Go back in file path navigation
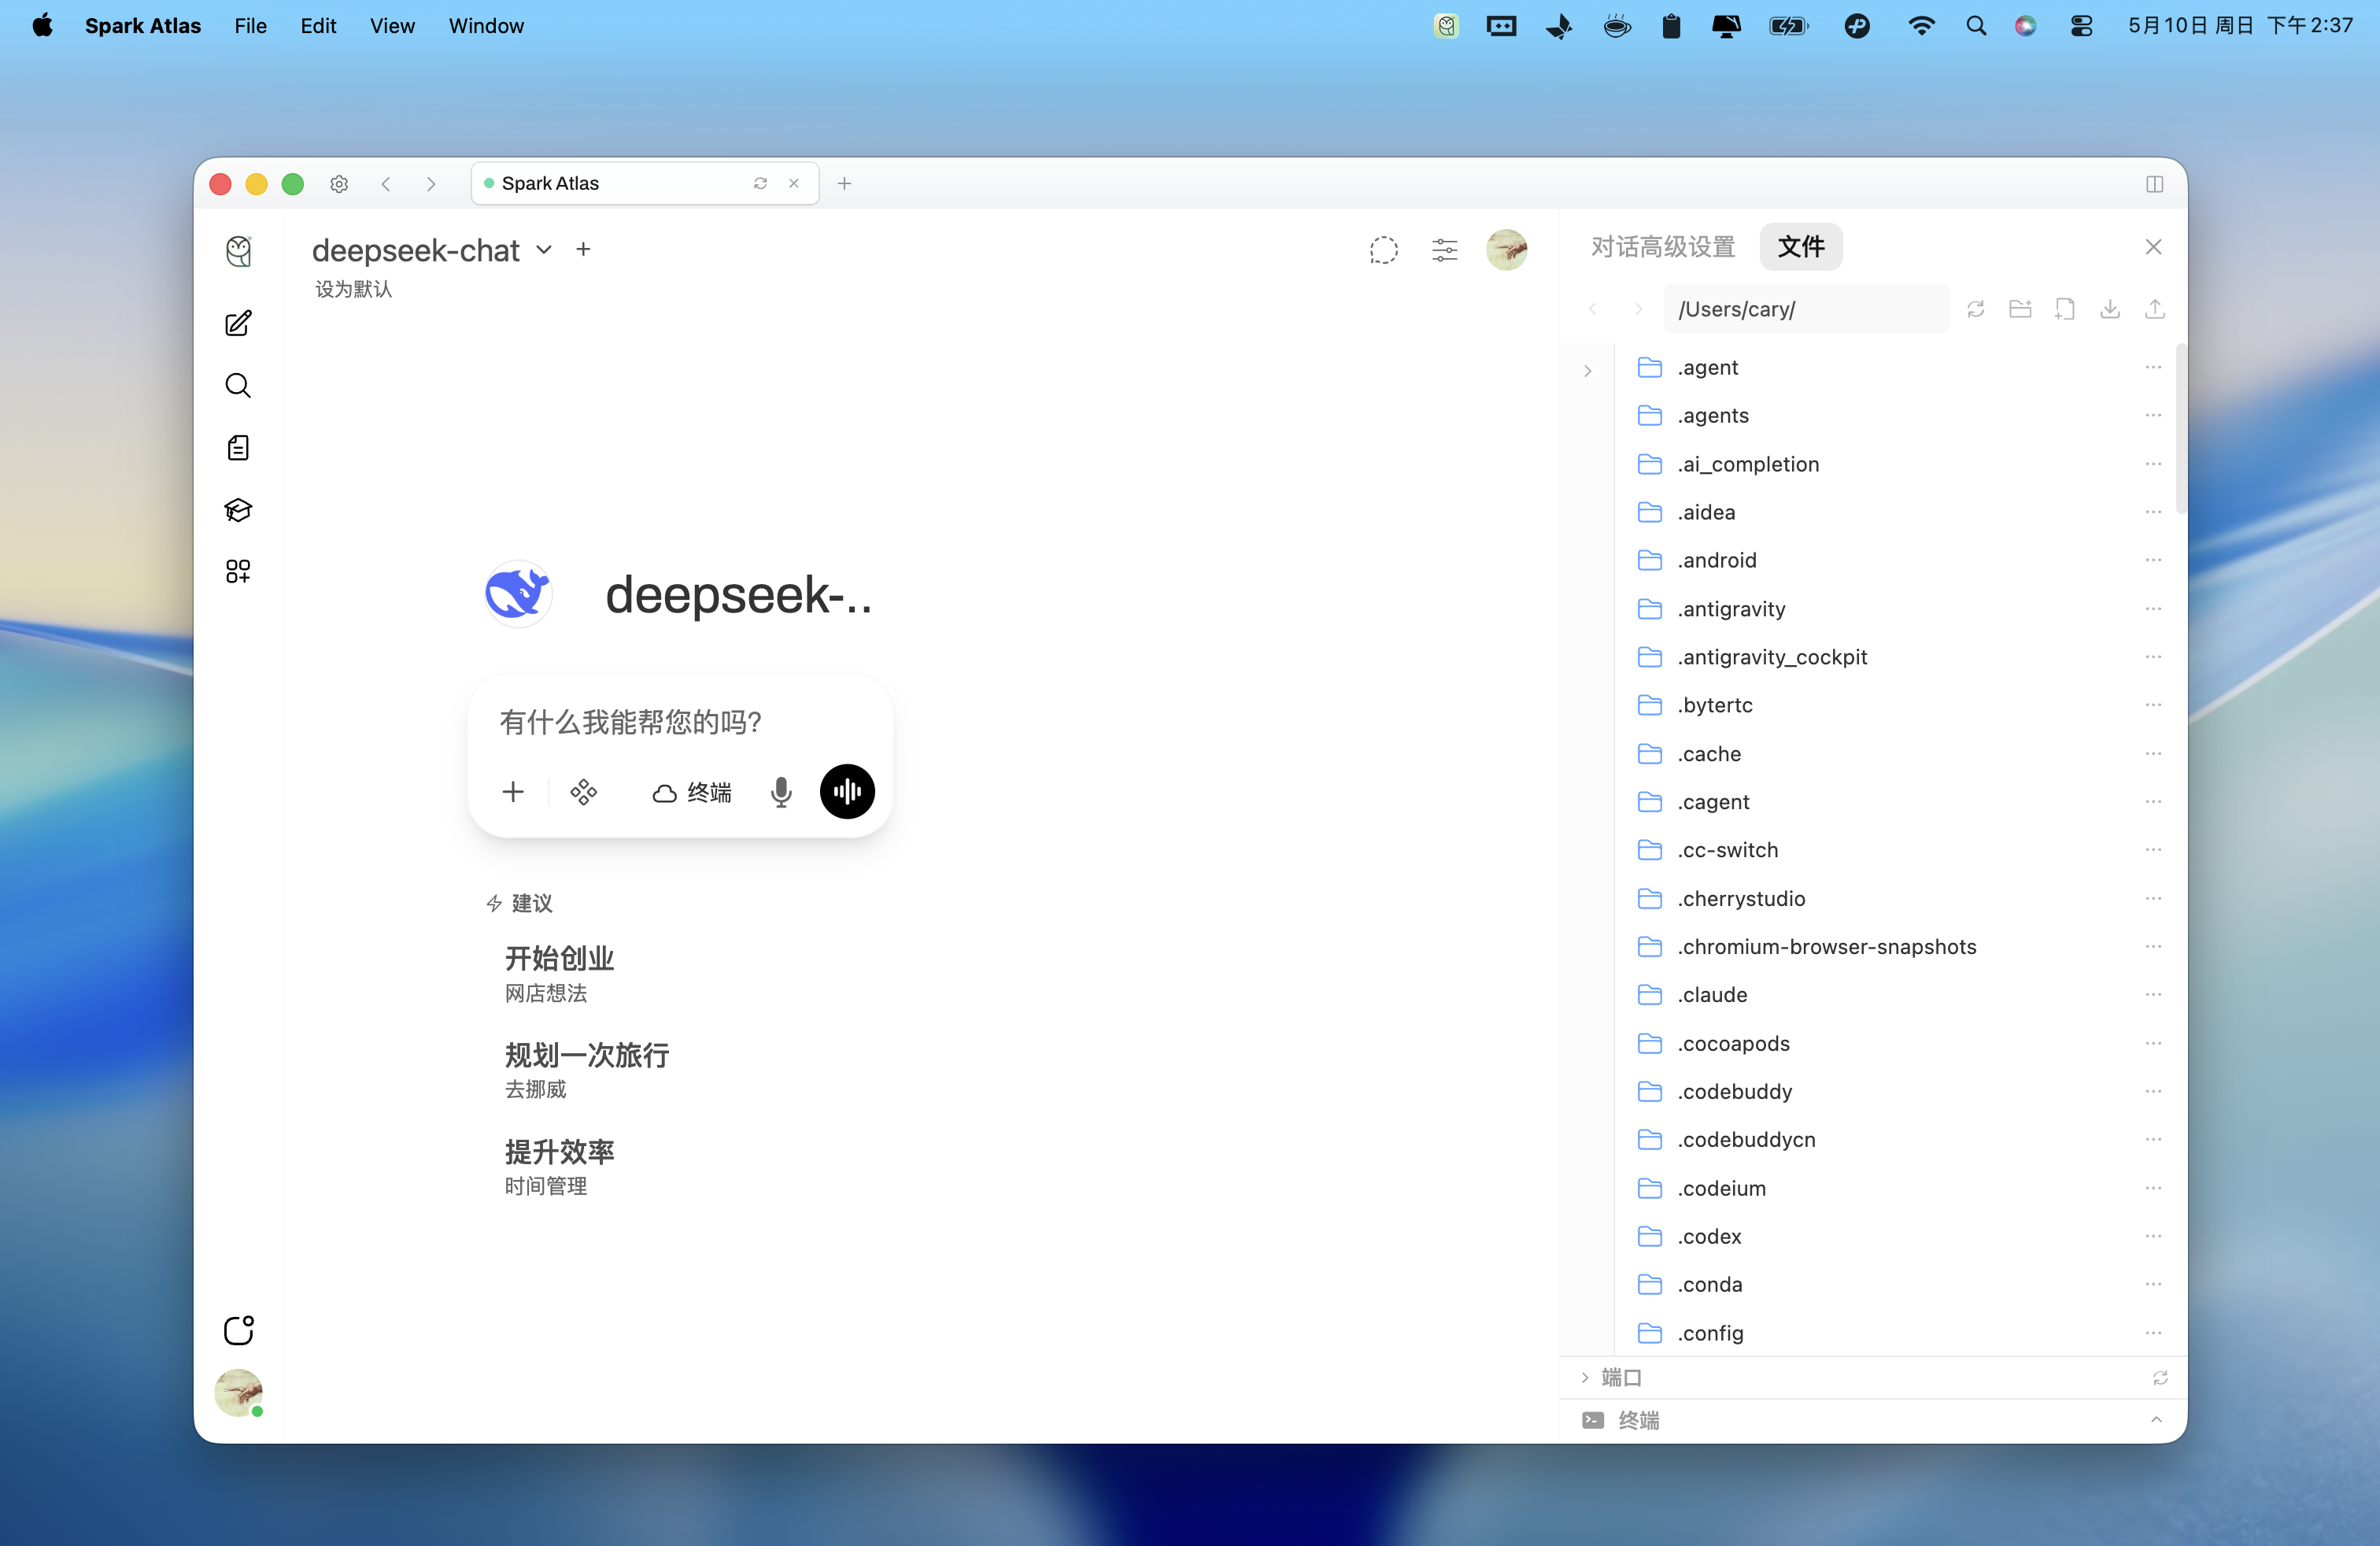Image resolution: width=2380 pixels, height=1546 pixels. click(1593, 309)
